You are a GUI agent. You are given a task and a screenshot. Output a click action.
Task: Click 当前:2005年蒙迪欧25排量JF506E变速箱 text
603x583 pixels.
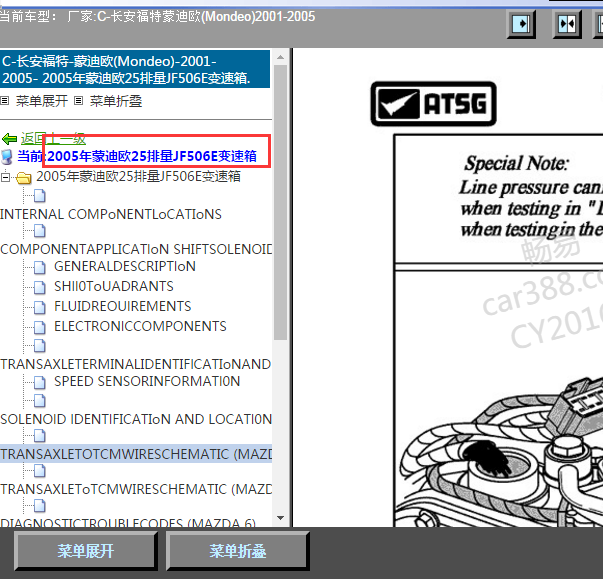[137, 156]
